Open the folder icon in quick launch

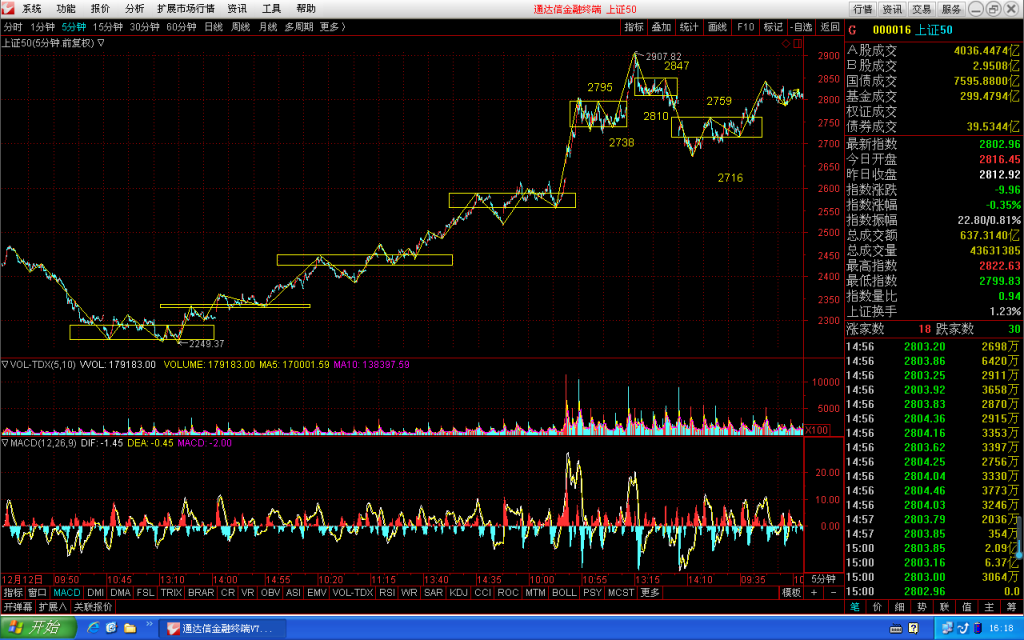click(x=130, y=628)
